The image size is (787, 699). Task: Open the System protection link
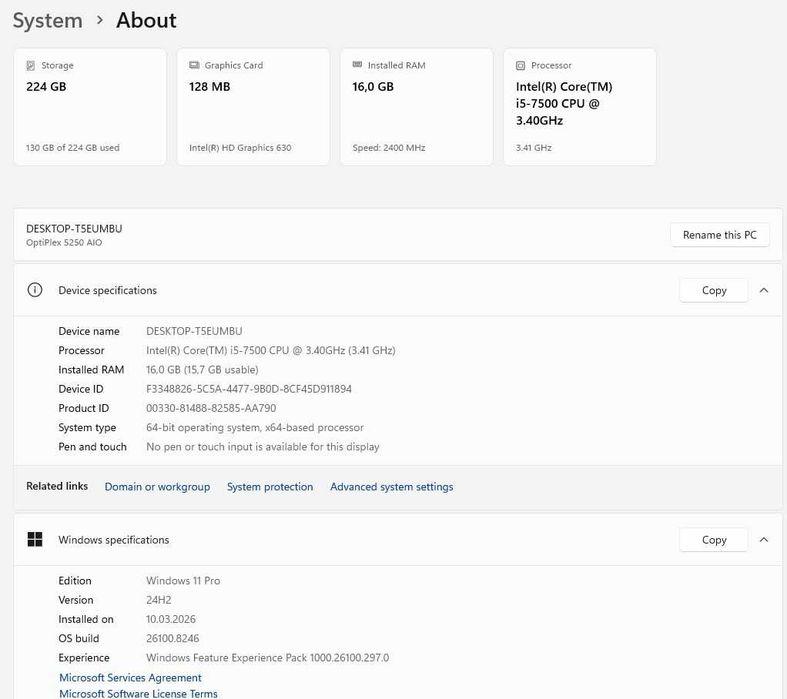click(270, 487)
